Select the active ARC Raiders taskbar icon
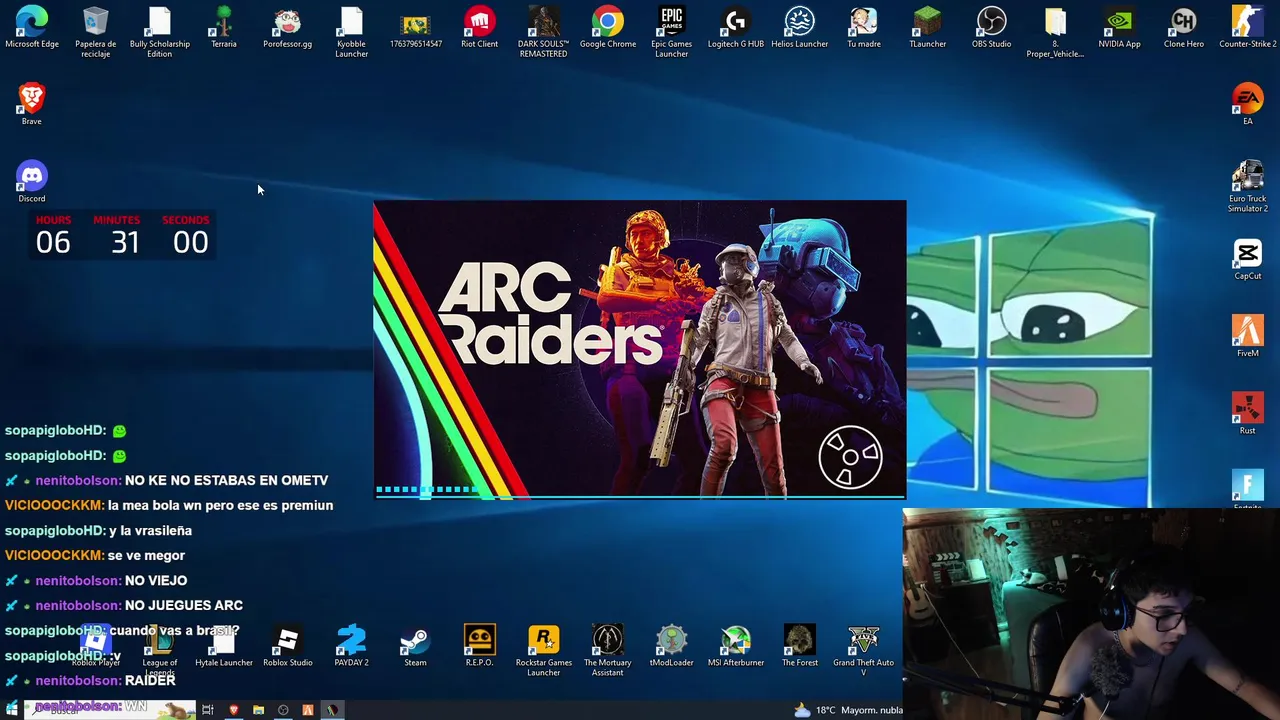 pyautogui.click(x=332, y=710)
